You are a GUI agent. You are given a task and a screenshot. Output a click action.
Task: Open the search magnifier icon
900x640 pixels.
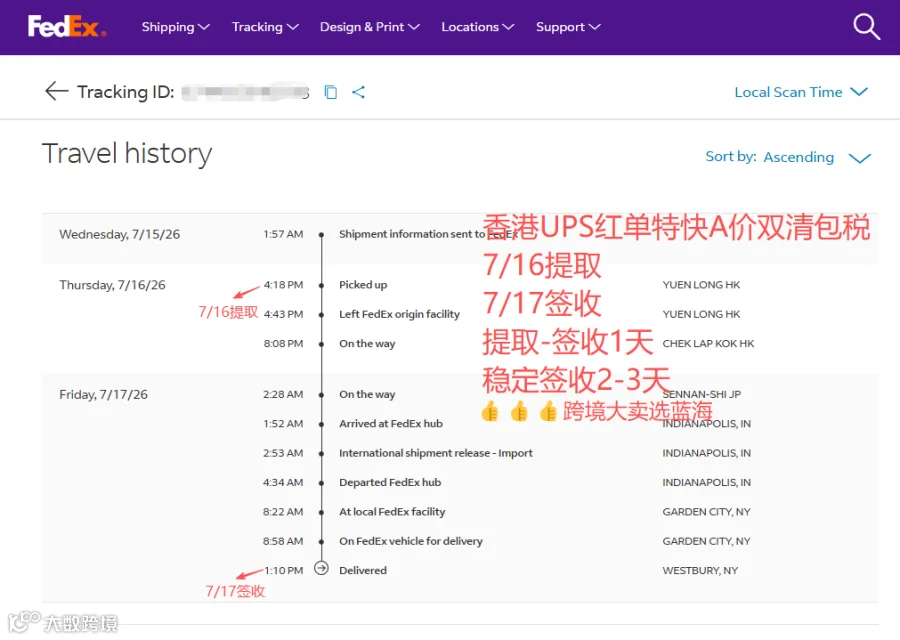point(866,26)
